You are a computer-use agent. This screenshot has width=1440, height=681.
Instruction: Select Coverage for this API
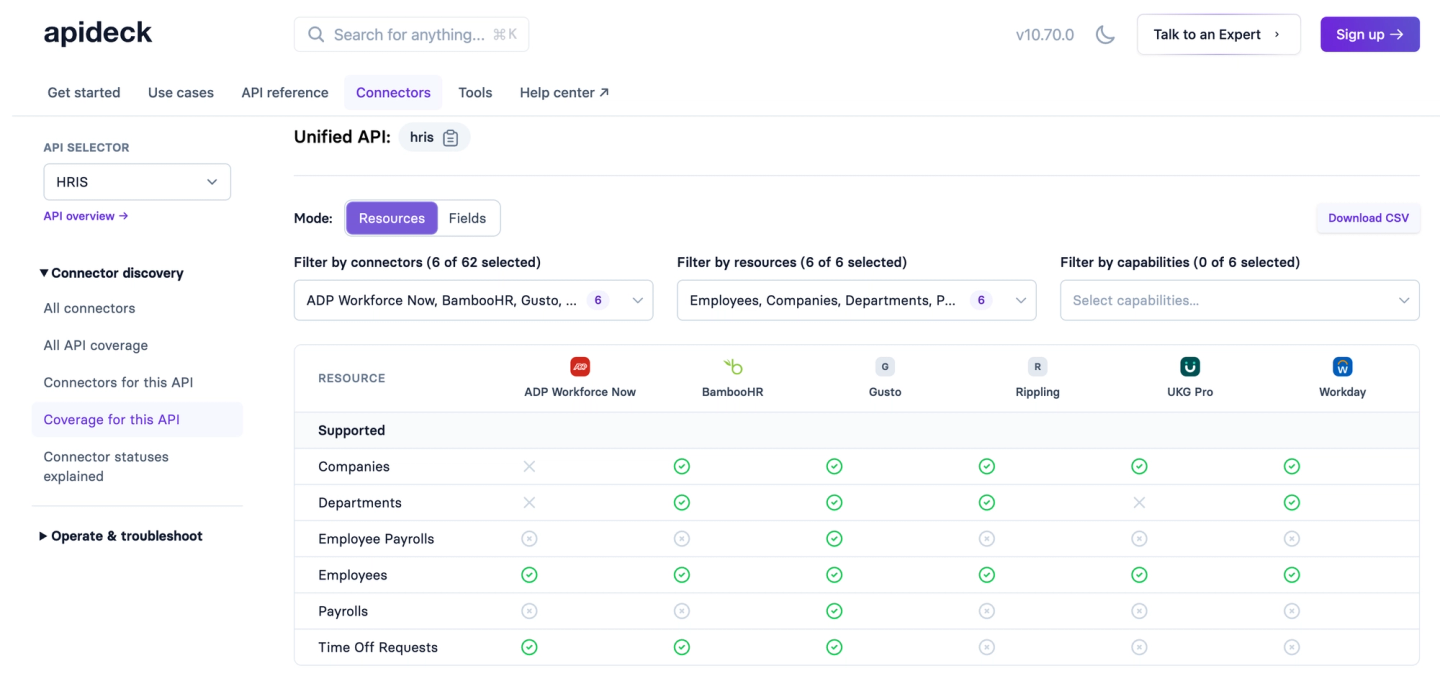coord(137,420)
